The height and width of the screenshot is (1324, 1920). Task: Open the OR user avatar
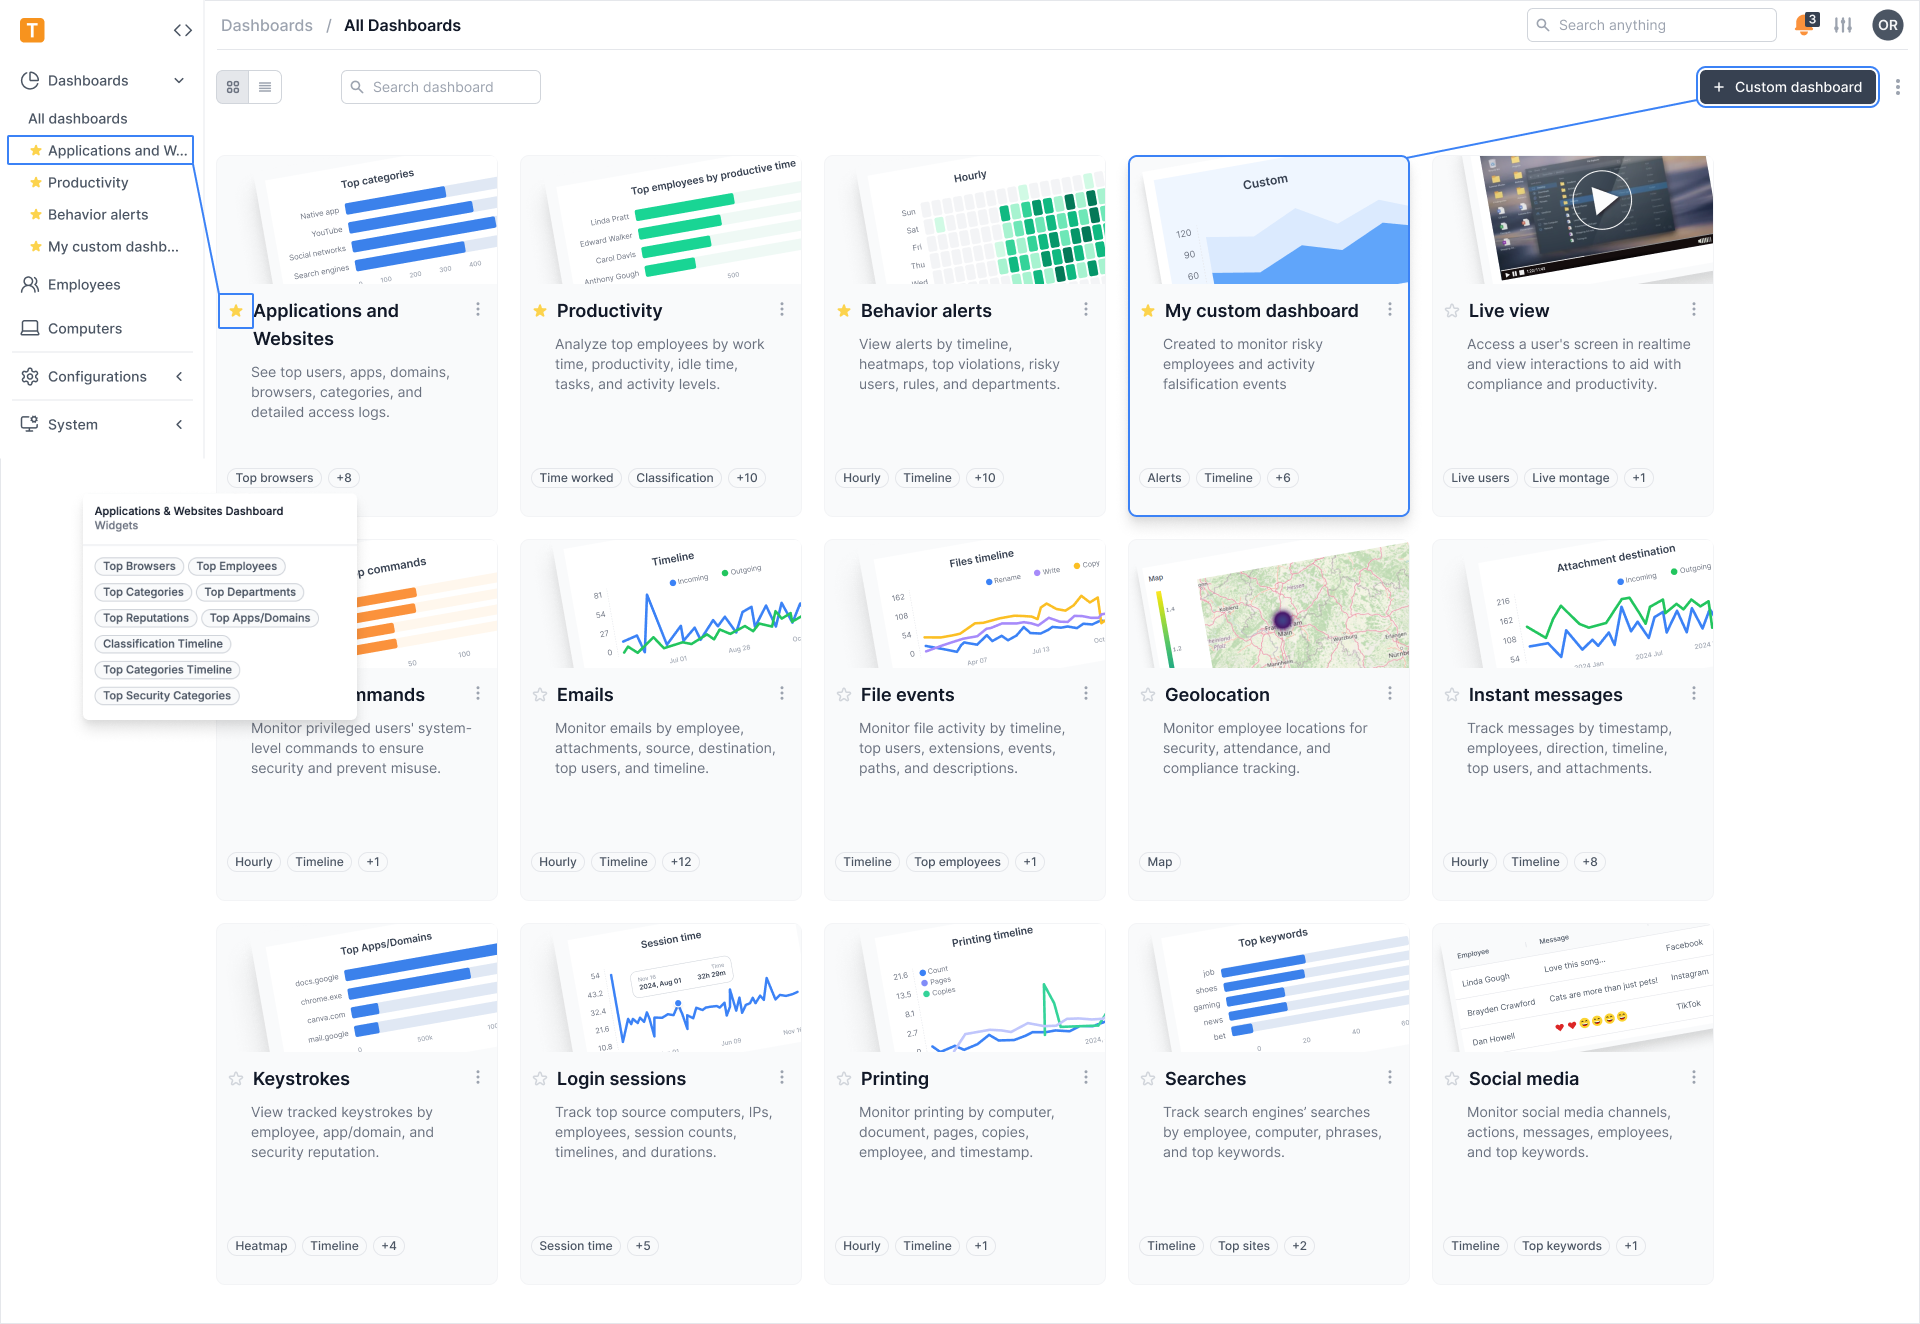pyautogui.click(x=1887, y=25)
